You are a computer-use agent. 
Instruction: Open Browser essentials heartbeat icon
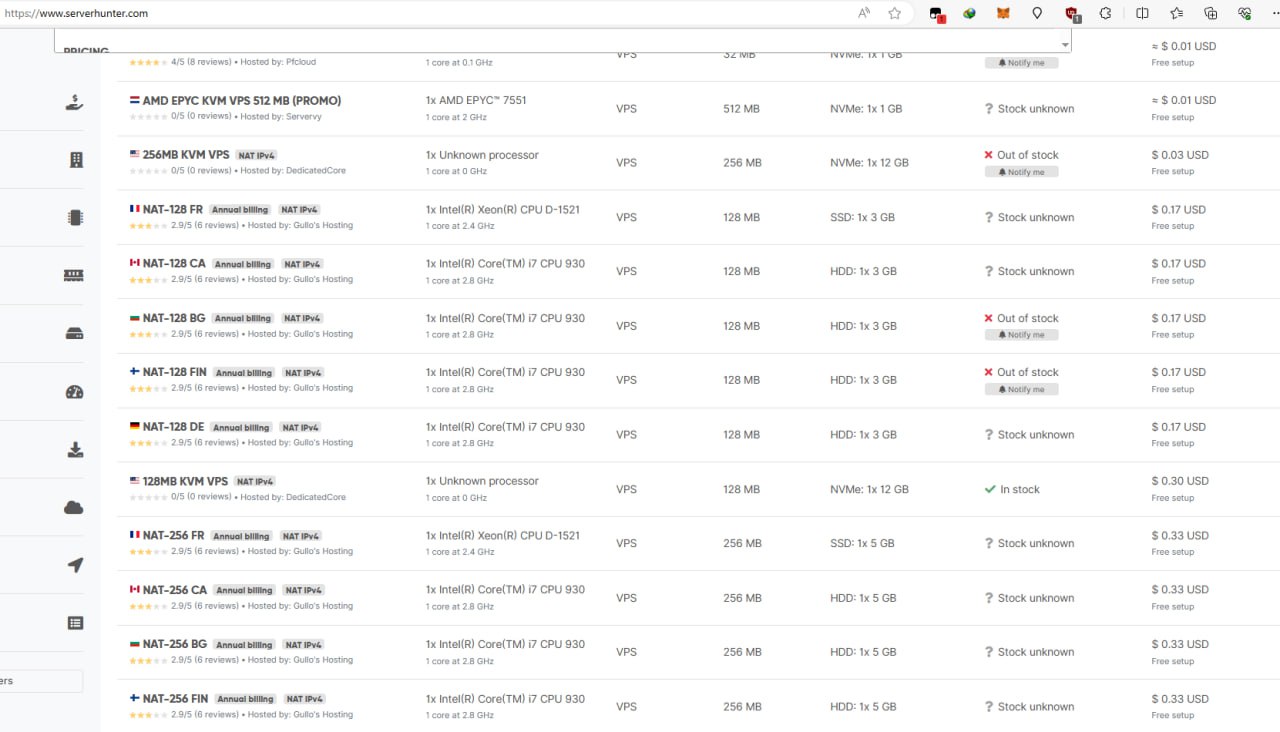[1245, 13]
